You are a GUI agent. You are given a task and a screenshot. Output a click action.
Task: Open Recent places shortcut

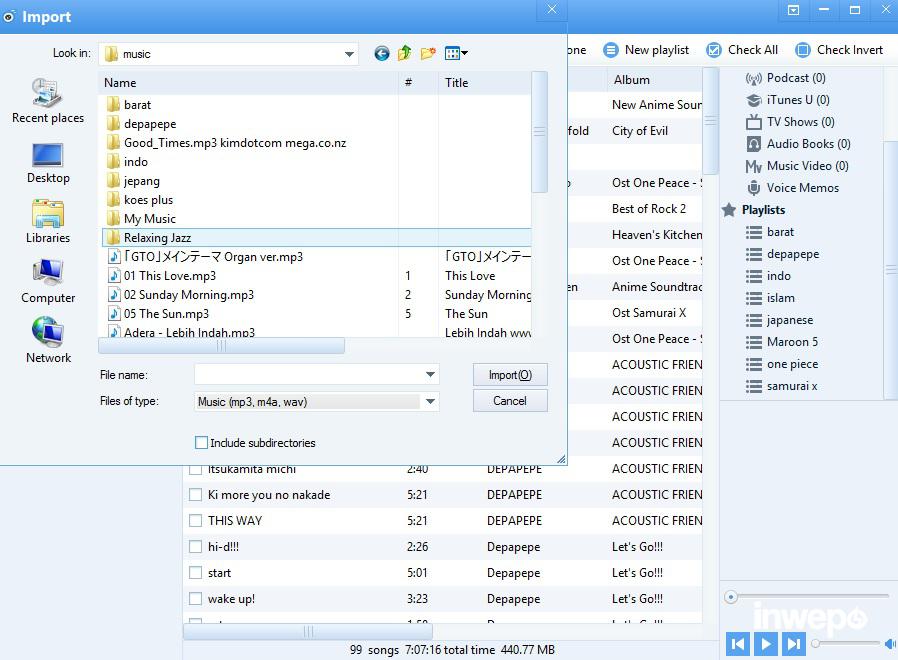[47, 101]
